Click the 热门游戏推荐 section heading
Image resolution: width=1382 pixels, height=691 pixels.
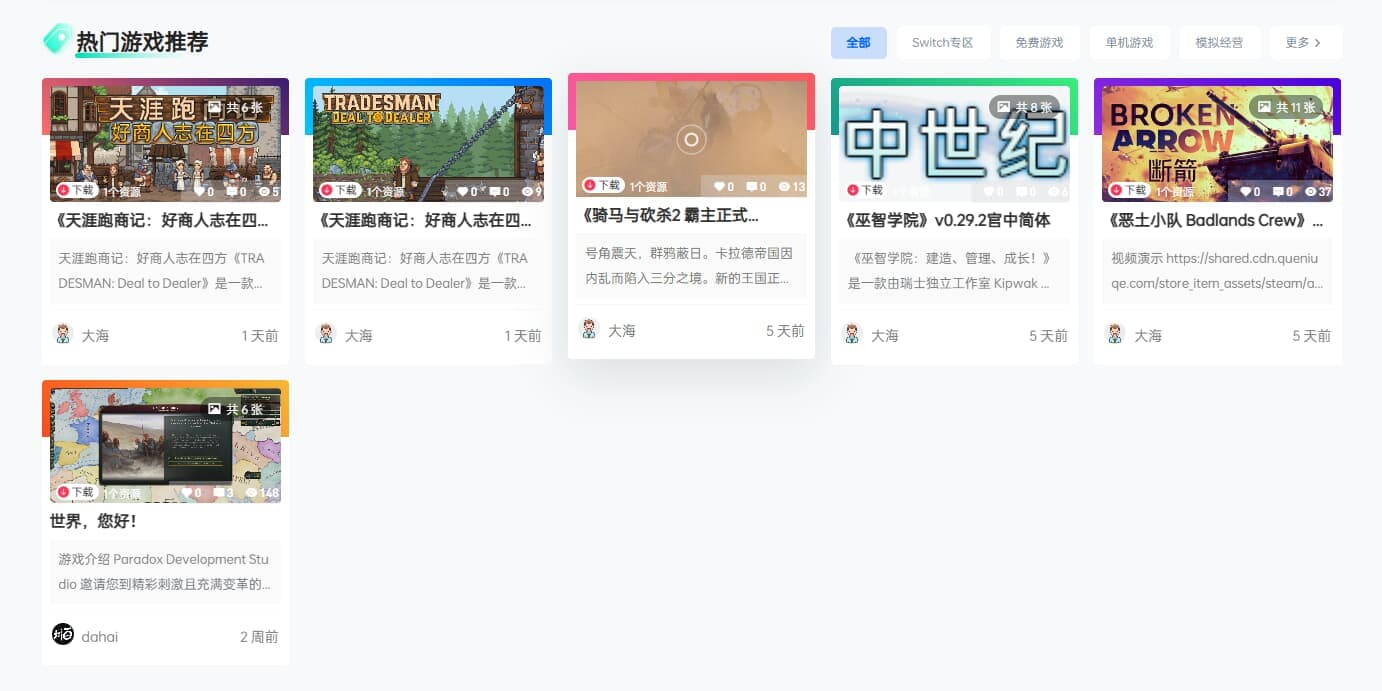point(142,42)
